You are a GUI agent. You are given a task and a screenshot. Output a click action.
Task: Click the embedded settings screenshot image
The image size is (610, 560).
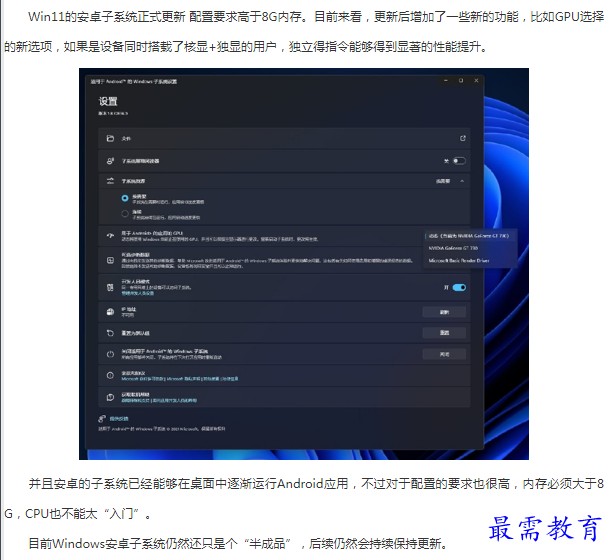coord(304,264)
